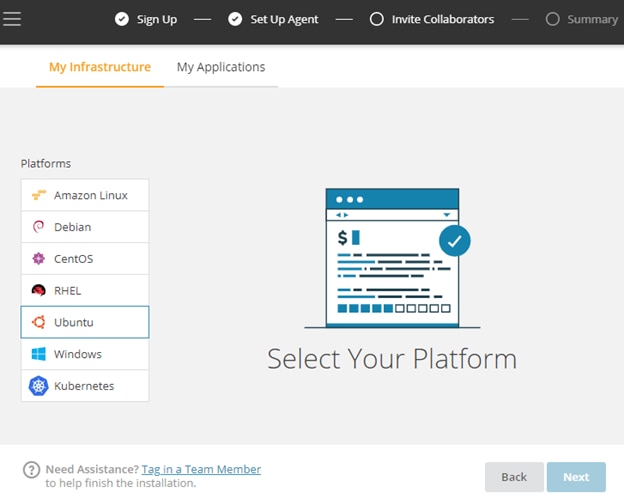The height and width of the screenshot is (499, 624).
Task: Click the Kubernetes wheel icon
Action: tap(39, 386)
